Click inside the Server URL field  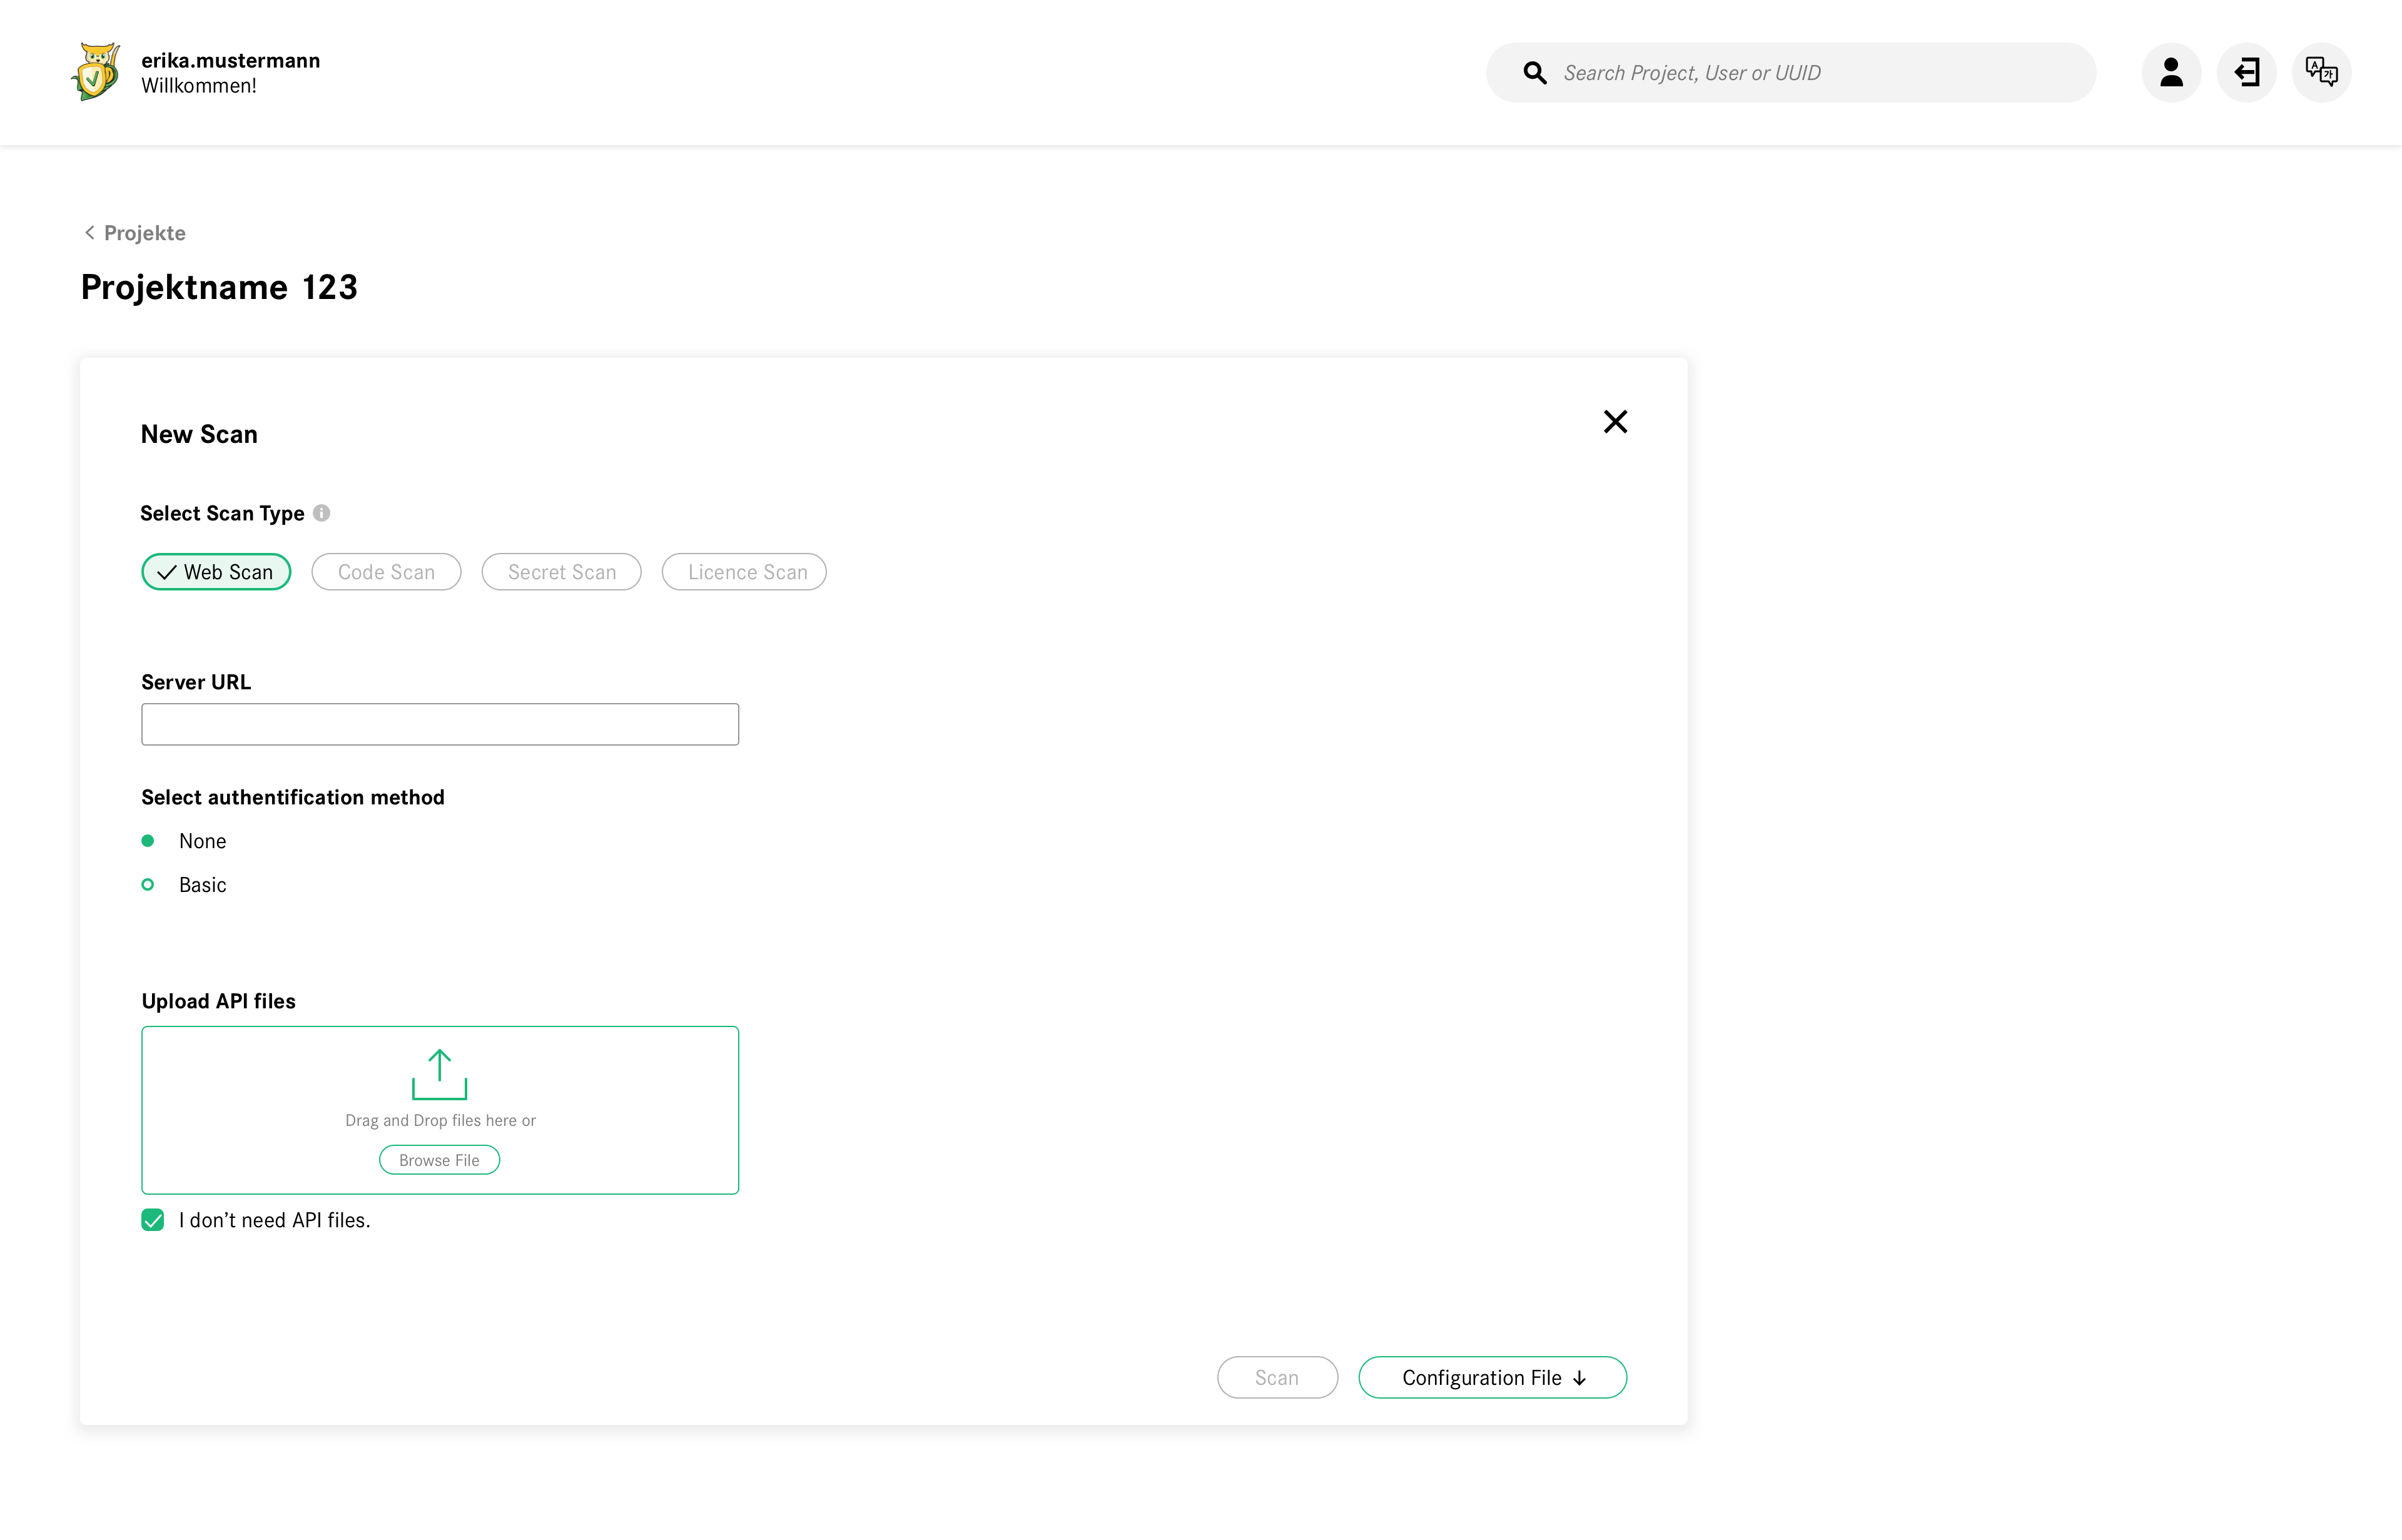pos(439,723)
